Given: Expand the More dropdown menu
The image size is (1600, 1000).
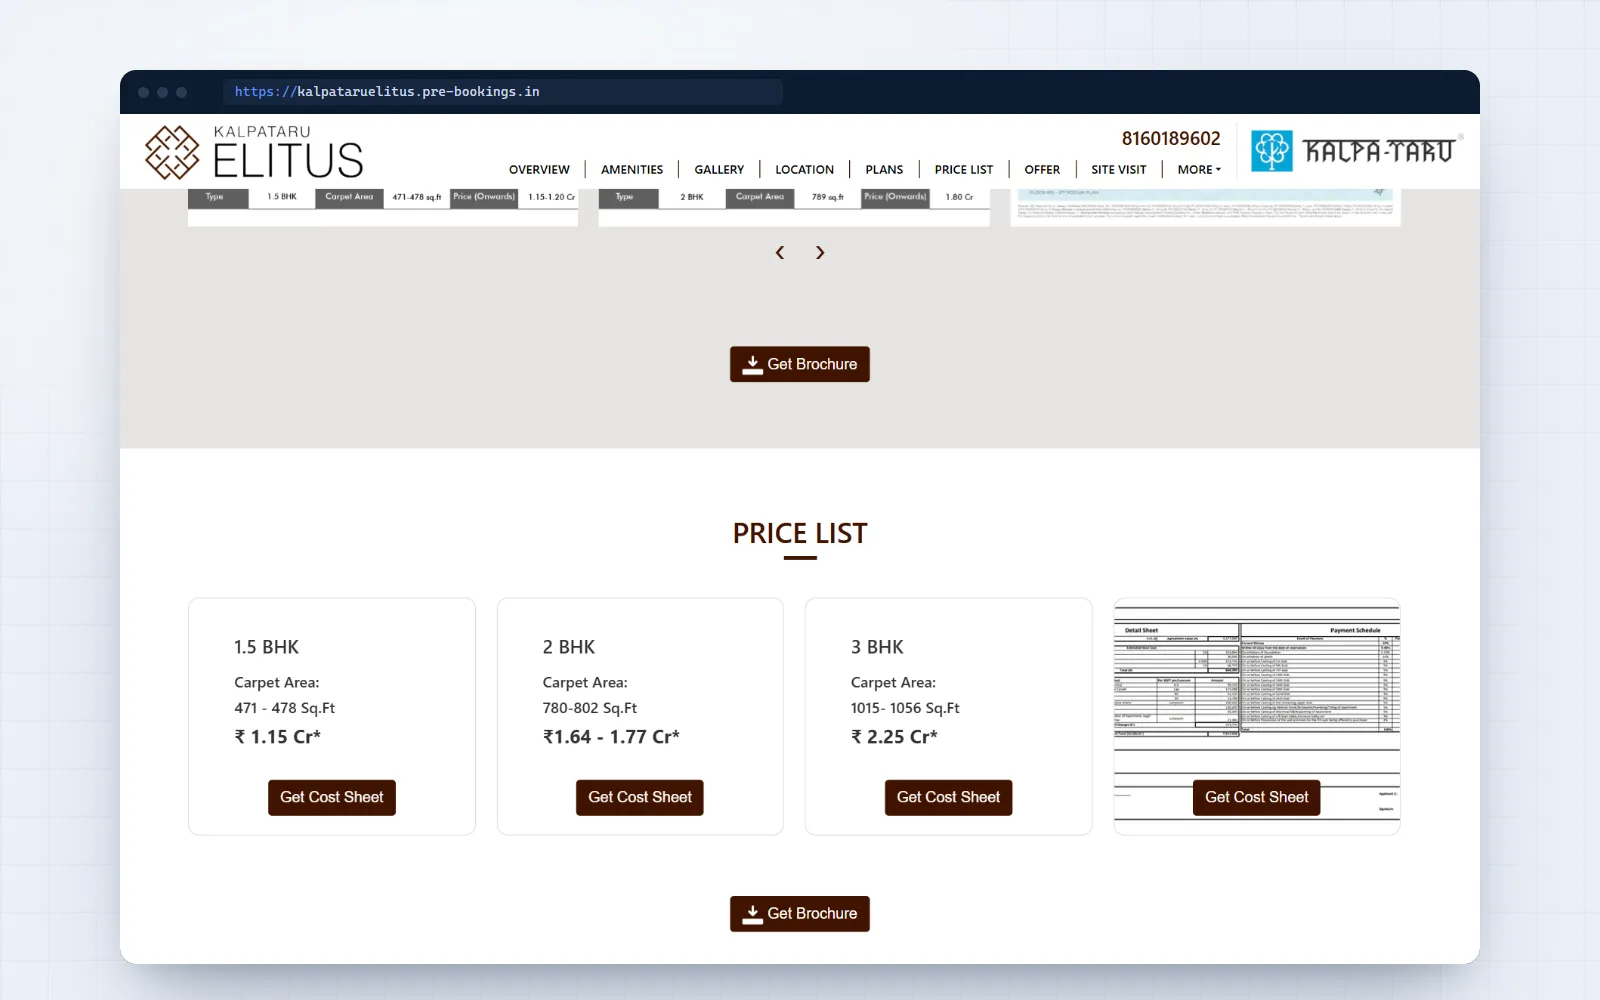Looking at the screenshot, I should [x=1199, y=170].
